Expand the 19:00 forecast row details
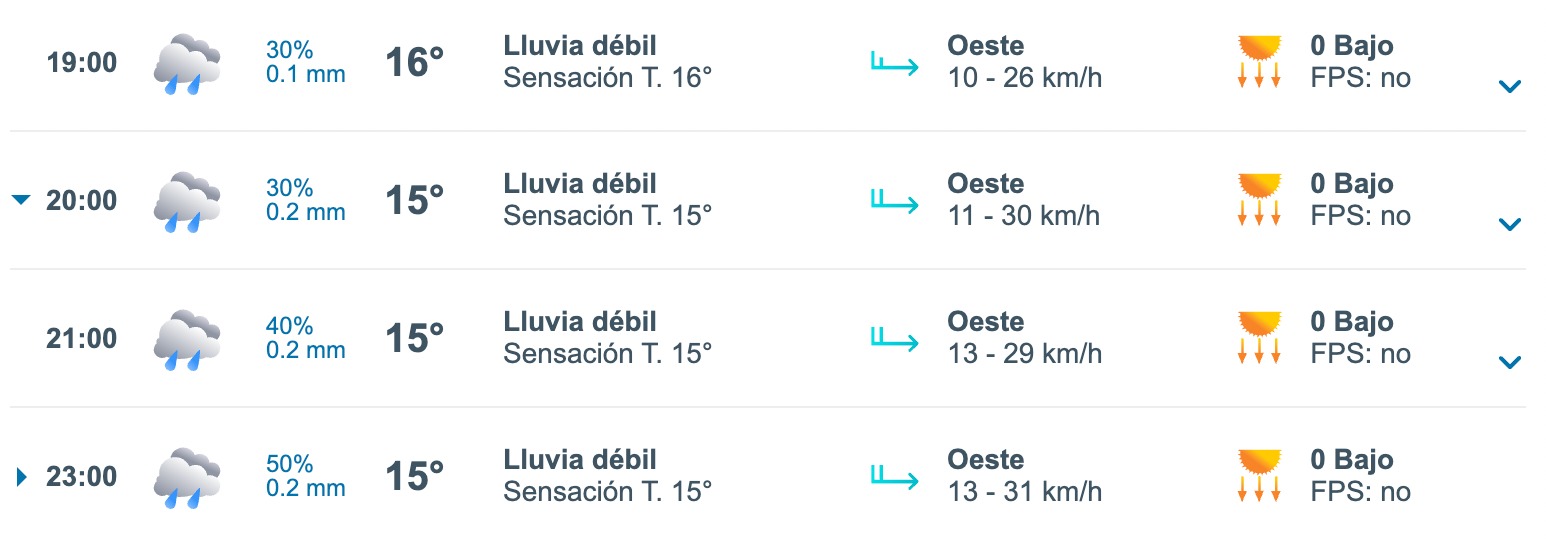The image size is (1546, 542). coord(1509,86)
